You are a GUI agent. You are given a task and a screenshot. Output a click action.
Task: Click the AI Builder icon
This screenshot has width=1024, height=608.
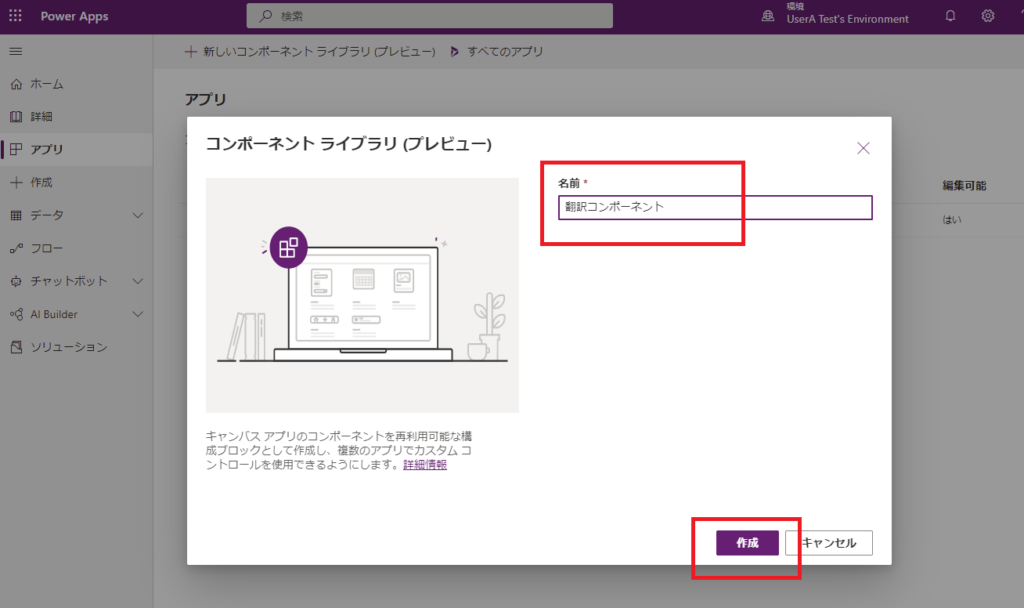click(16, 314)
